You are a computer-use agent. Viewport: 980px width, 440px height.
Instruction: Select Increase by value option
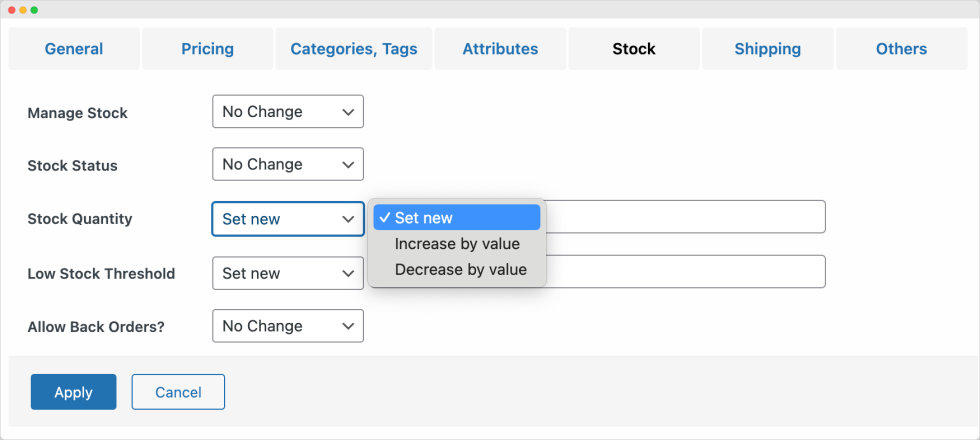point(457,244)
